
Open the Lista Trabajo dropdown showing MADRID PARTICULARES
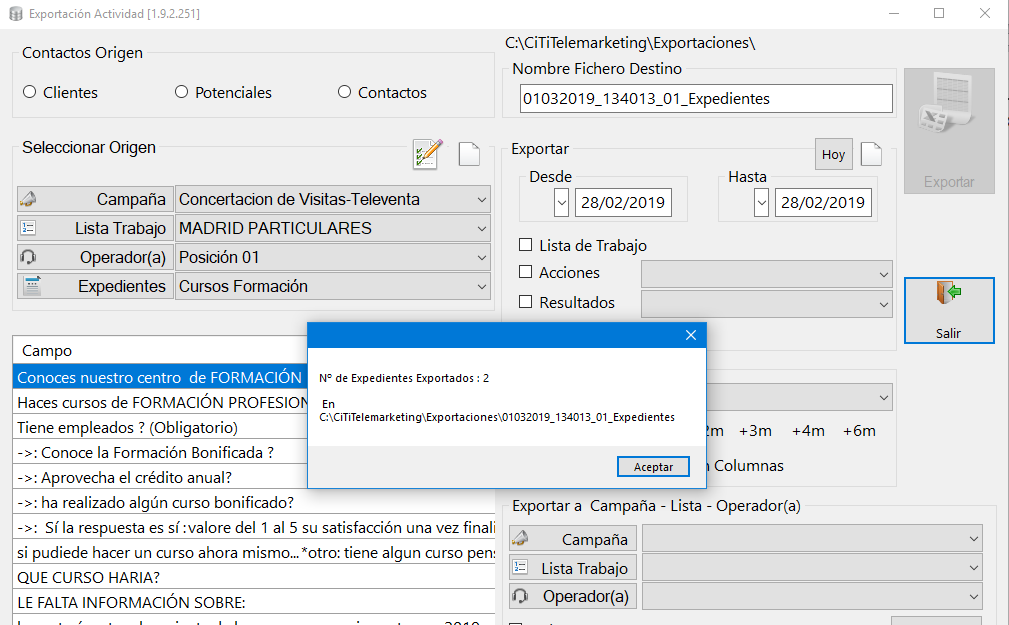pos(333,229)
